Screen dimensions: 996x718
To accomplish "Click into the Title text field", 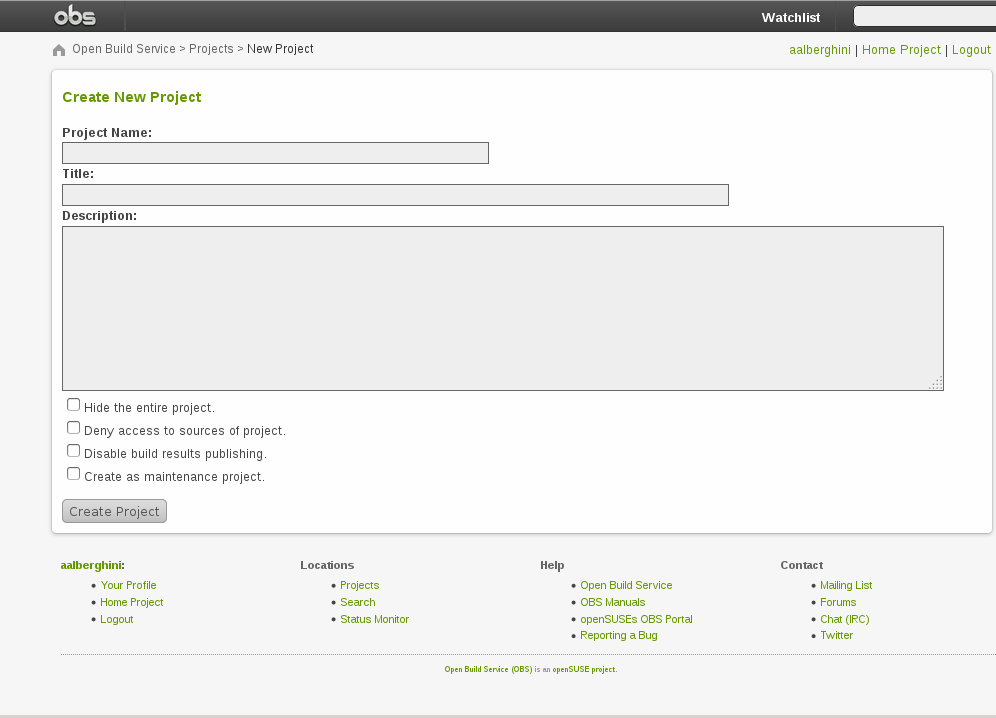I will pos(395,195).
